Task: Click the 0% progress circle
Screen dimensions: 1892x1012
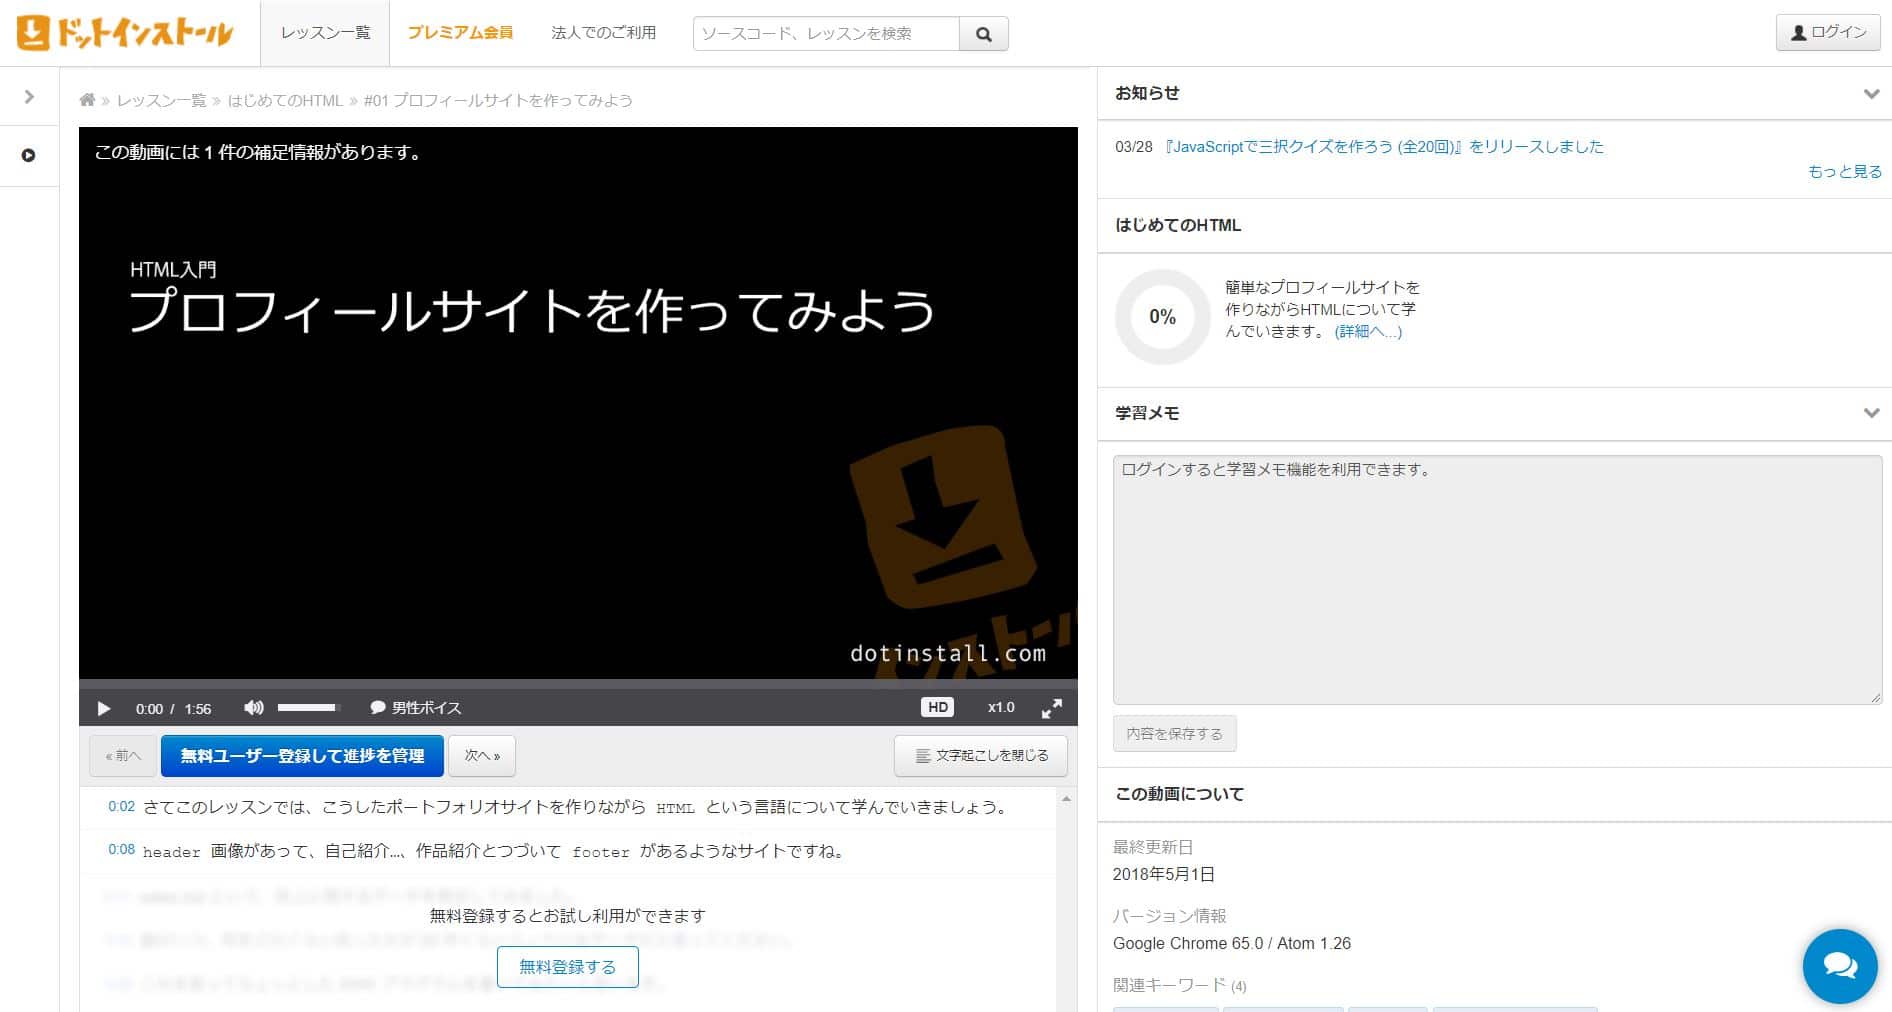Action: click(x=1162, y=317)
